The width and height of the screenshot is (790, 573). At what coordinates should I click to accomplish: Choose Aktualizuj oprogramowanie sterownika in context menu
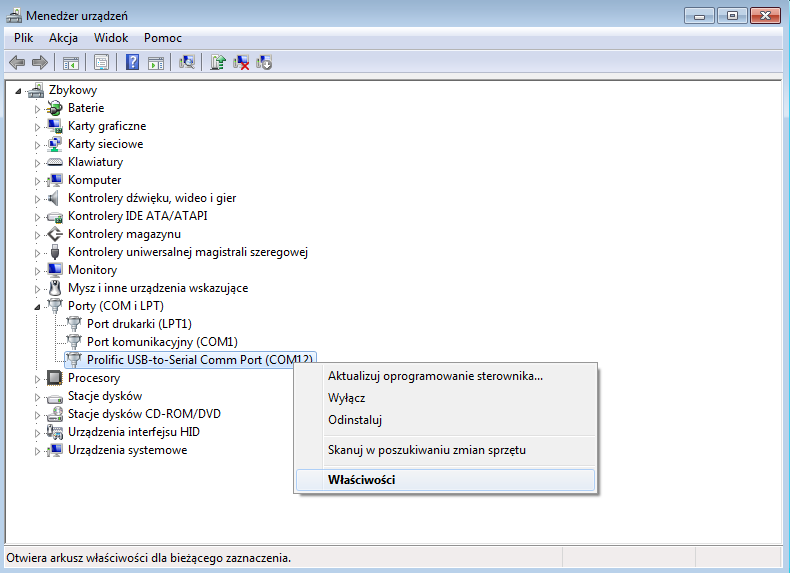[x=435, y=376]
